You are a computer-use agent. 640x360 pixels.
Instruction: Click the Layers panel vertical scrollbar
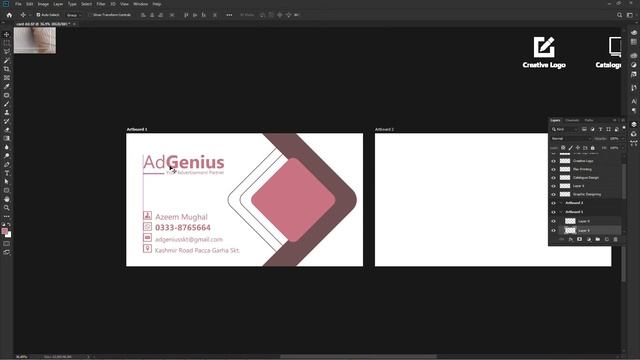623,180
